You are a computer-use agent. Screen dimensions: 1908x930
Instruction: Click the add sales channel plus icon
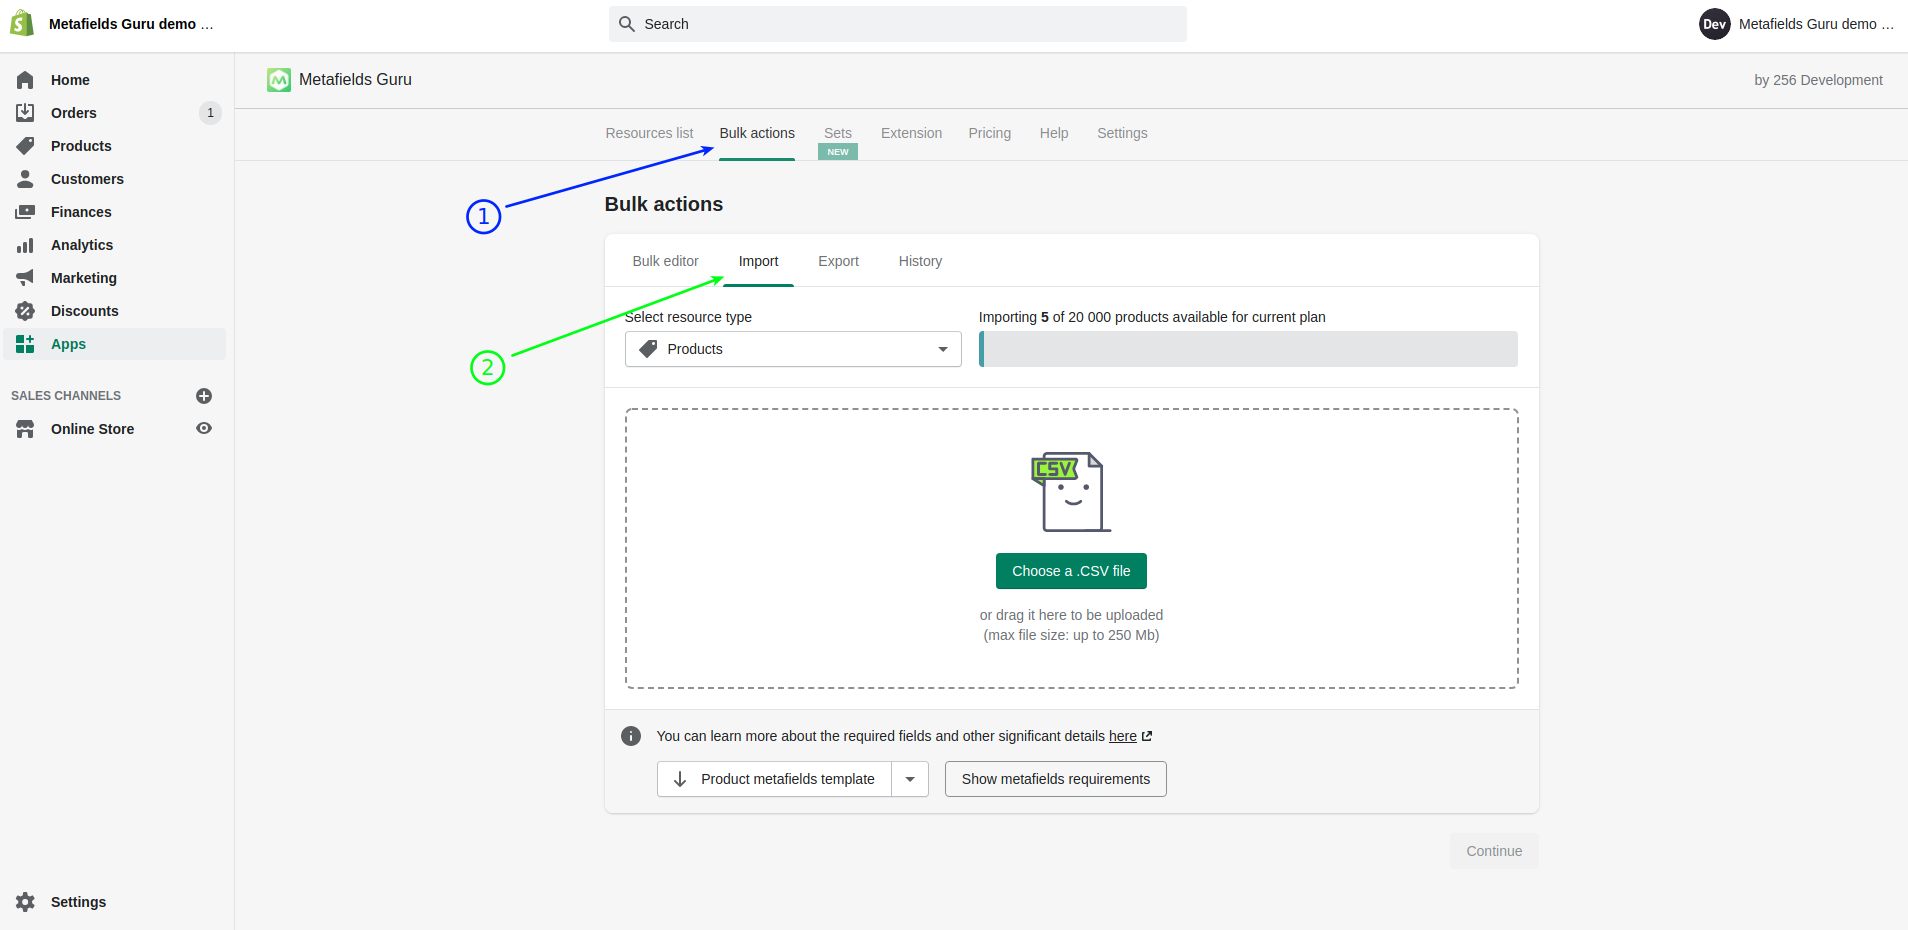click(x=204, y=395)
